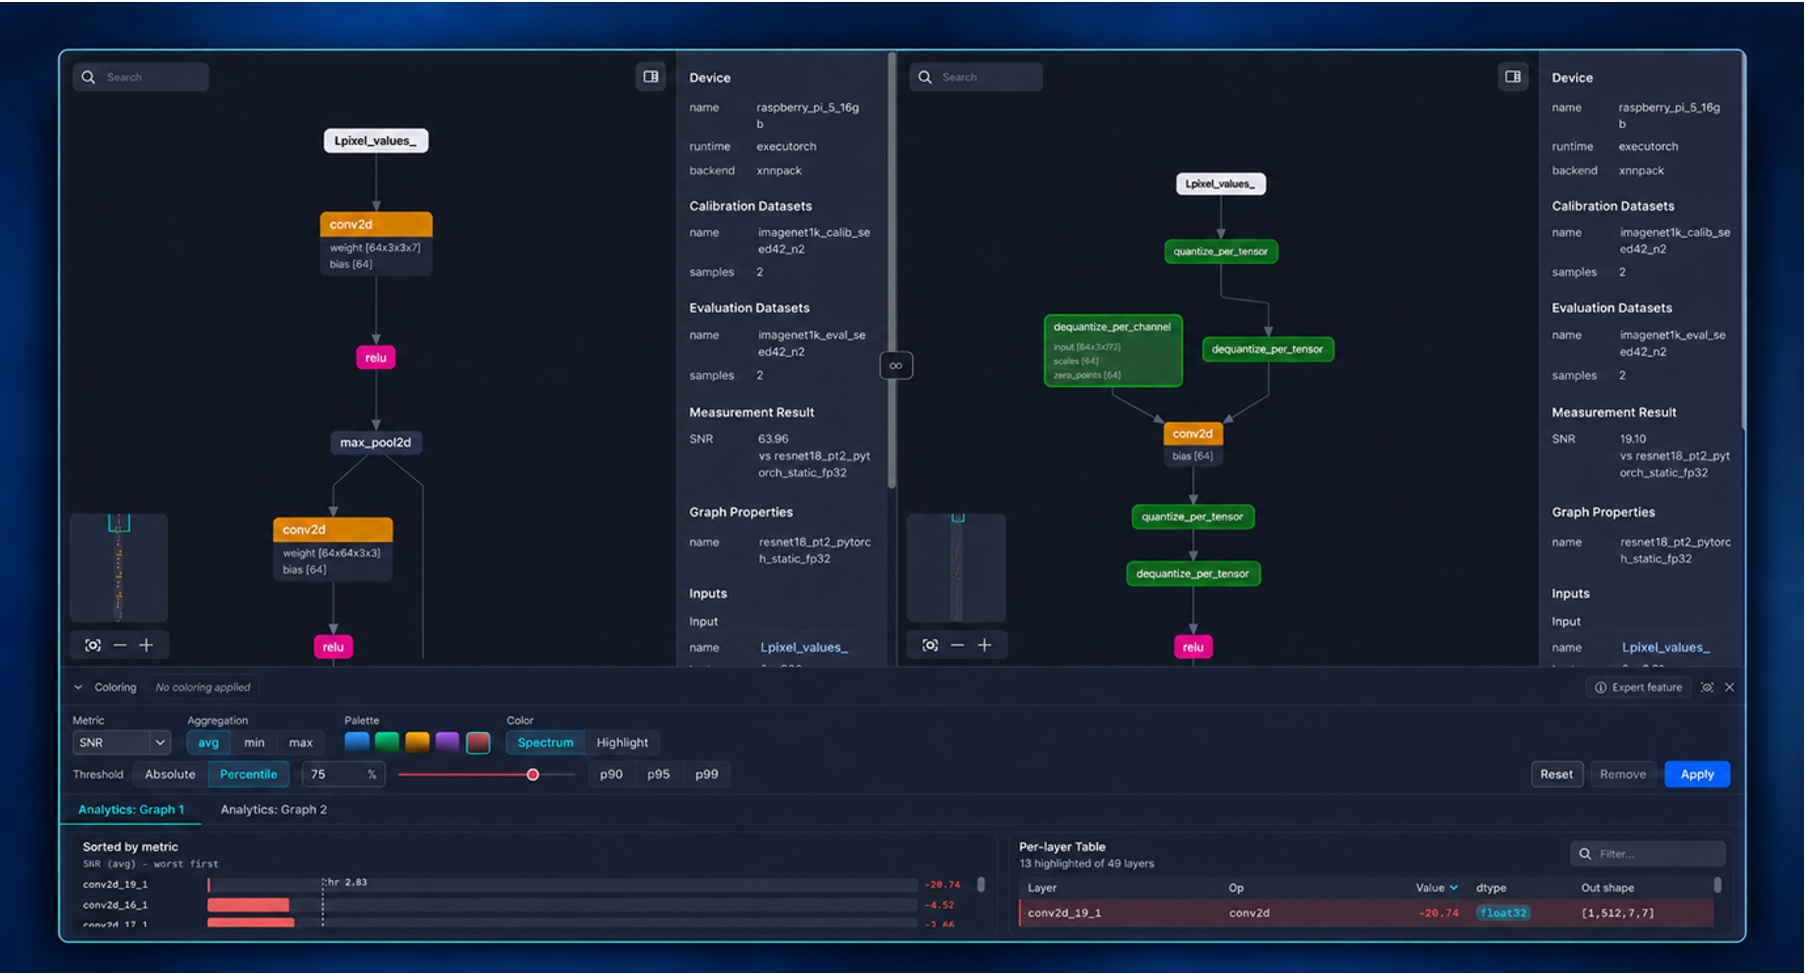The width and height of the screenshot is (1806, 974).
Task: Click the left graph search magnifier icon
Action: pyautogui.click(x=88, y=77)
